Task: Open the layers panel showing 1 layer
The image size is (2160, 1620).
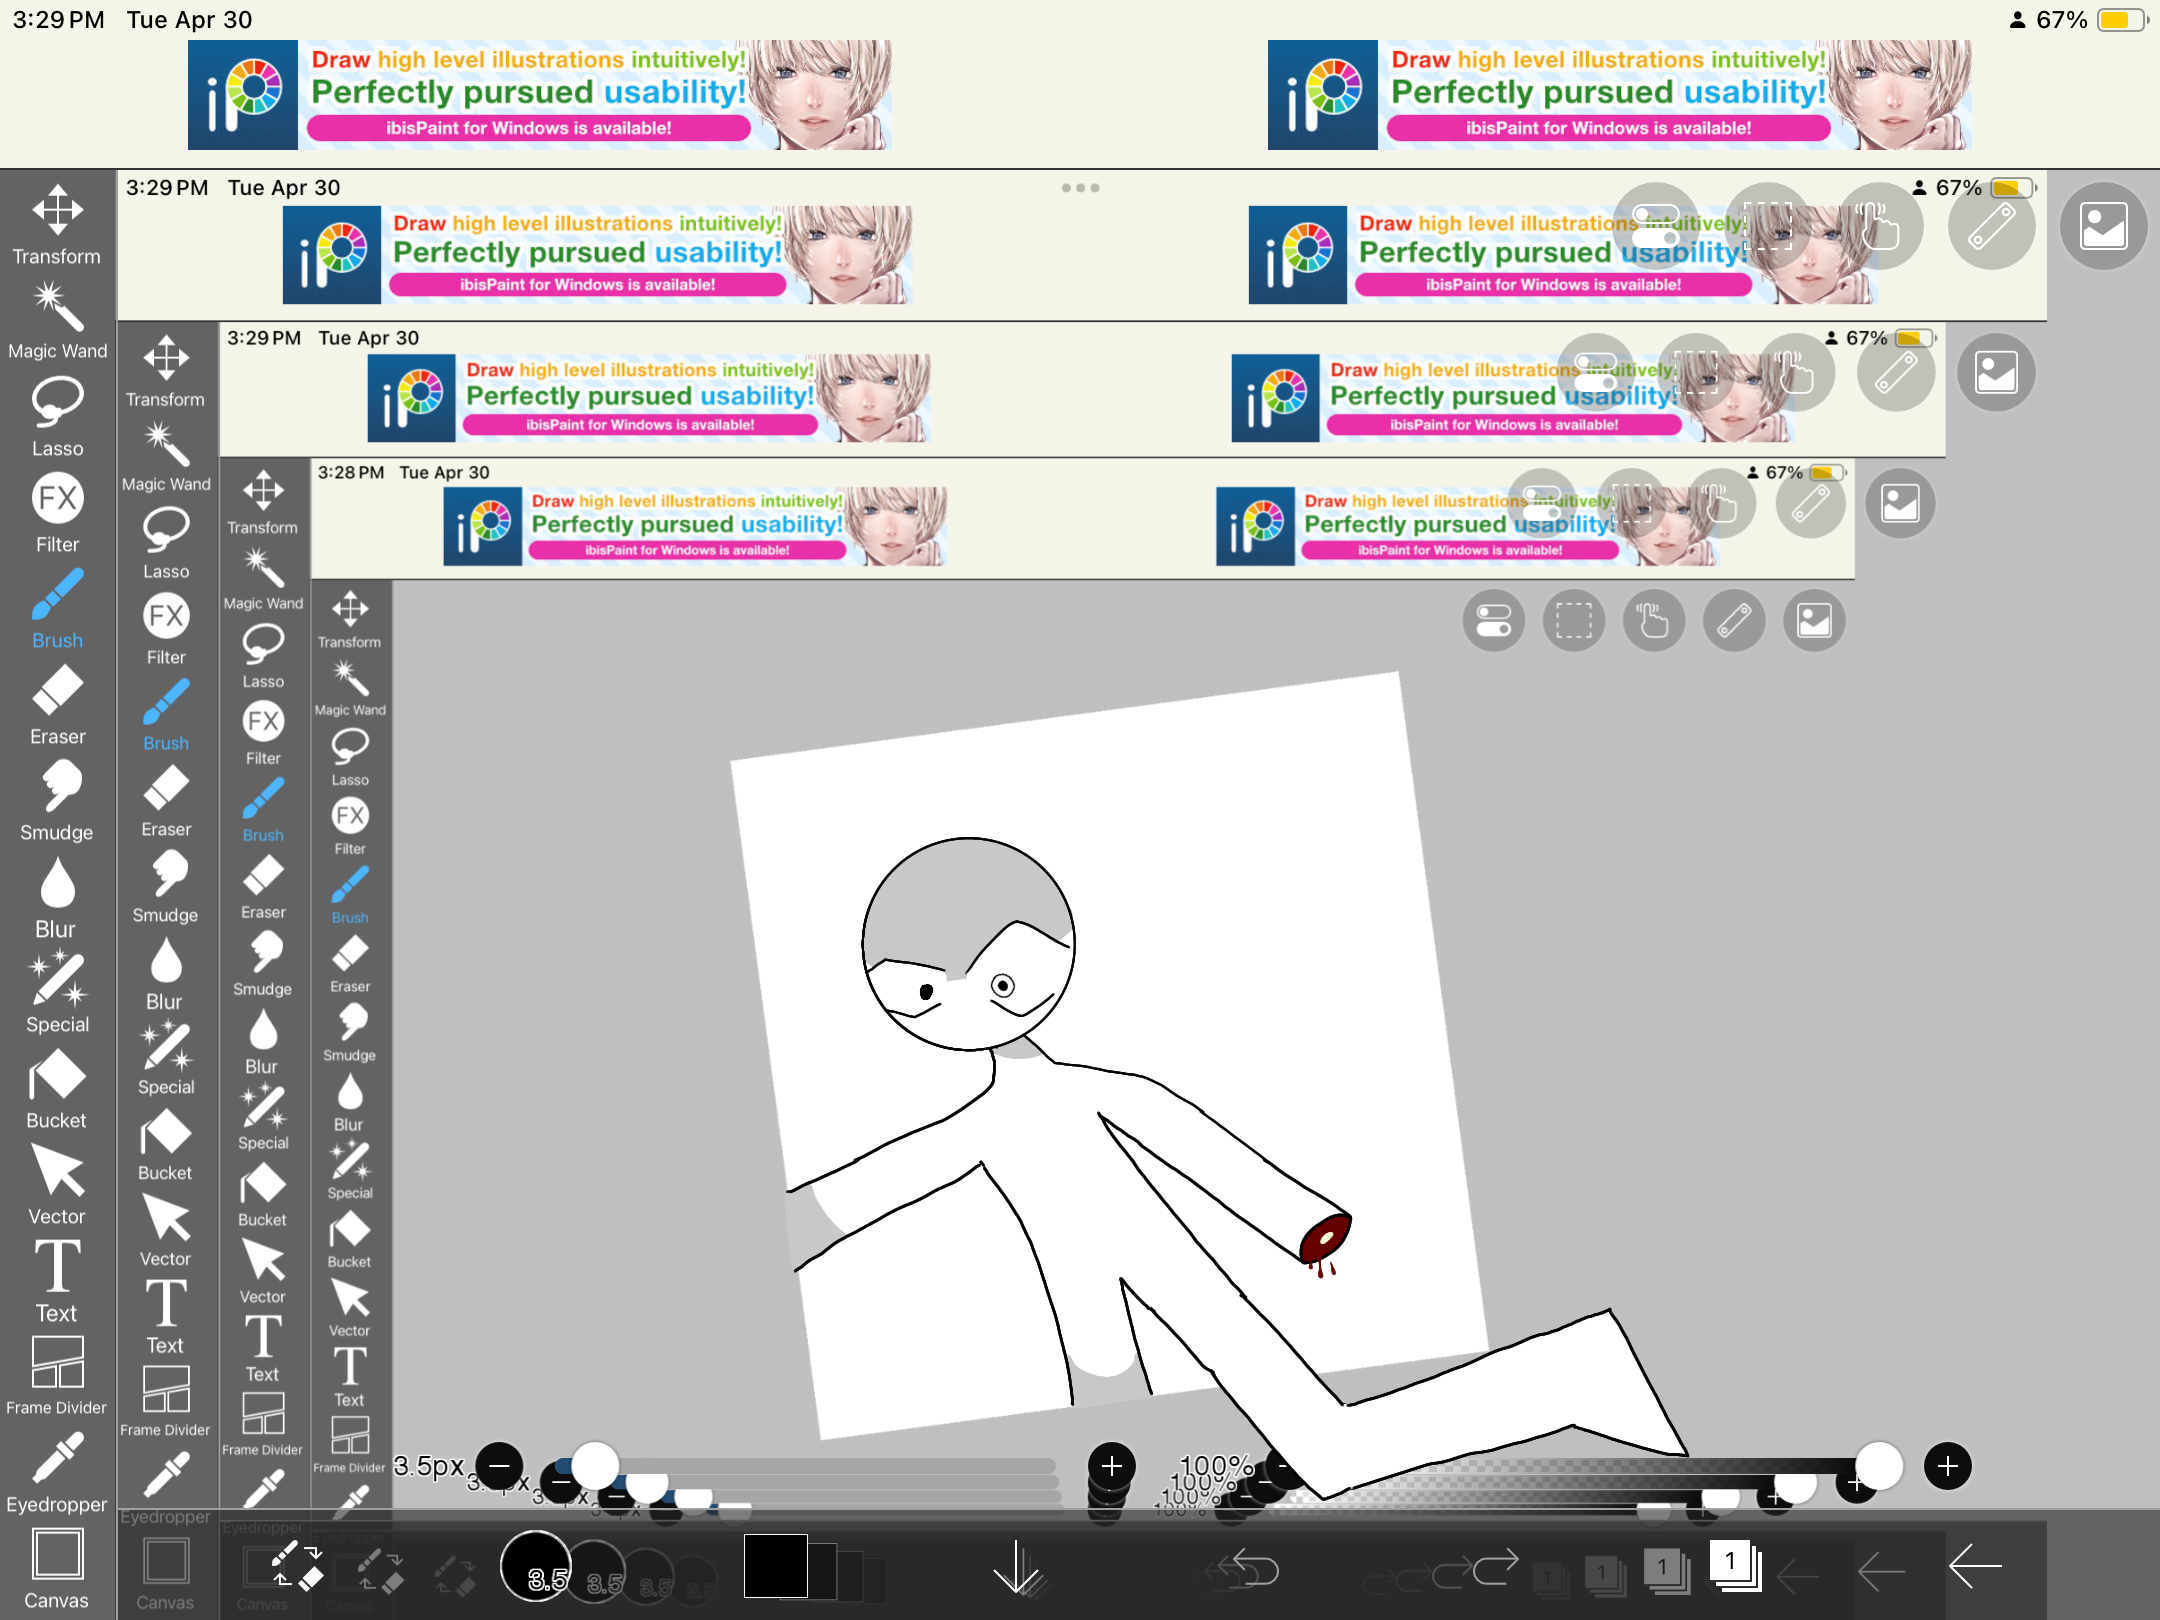Action: 1735,1565
